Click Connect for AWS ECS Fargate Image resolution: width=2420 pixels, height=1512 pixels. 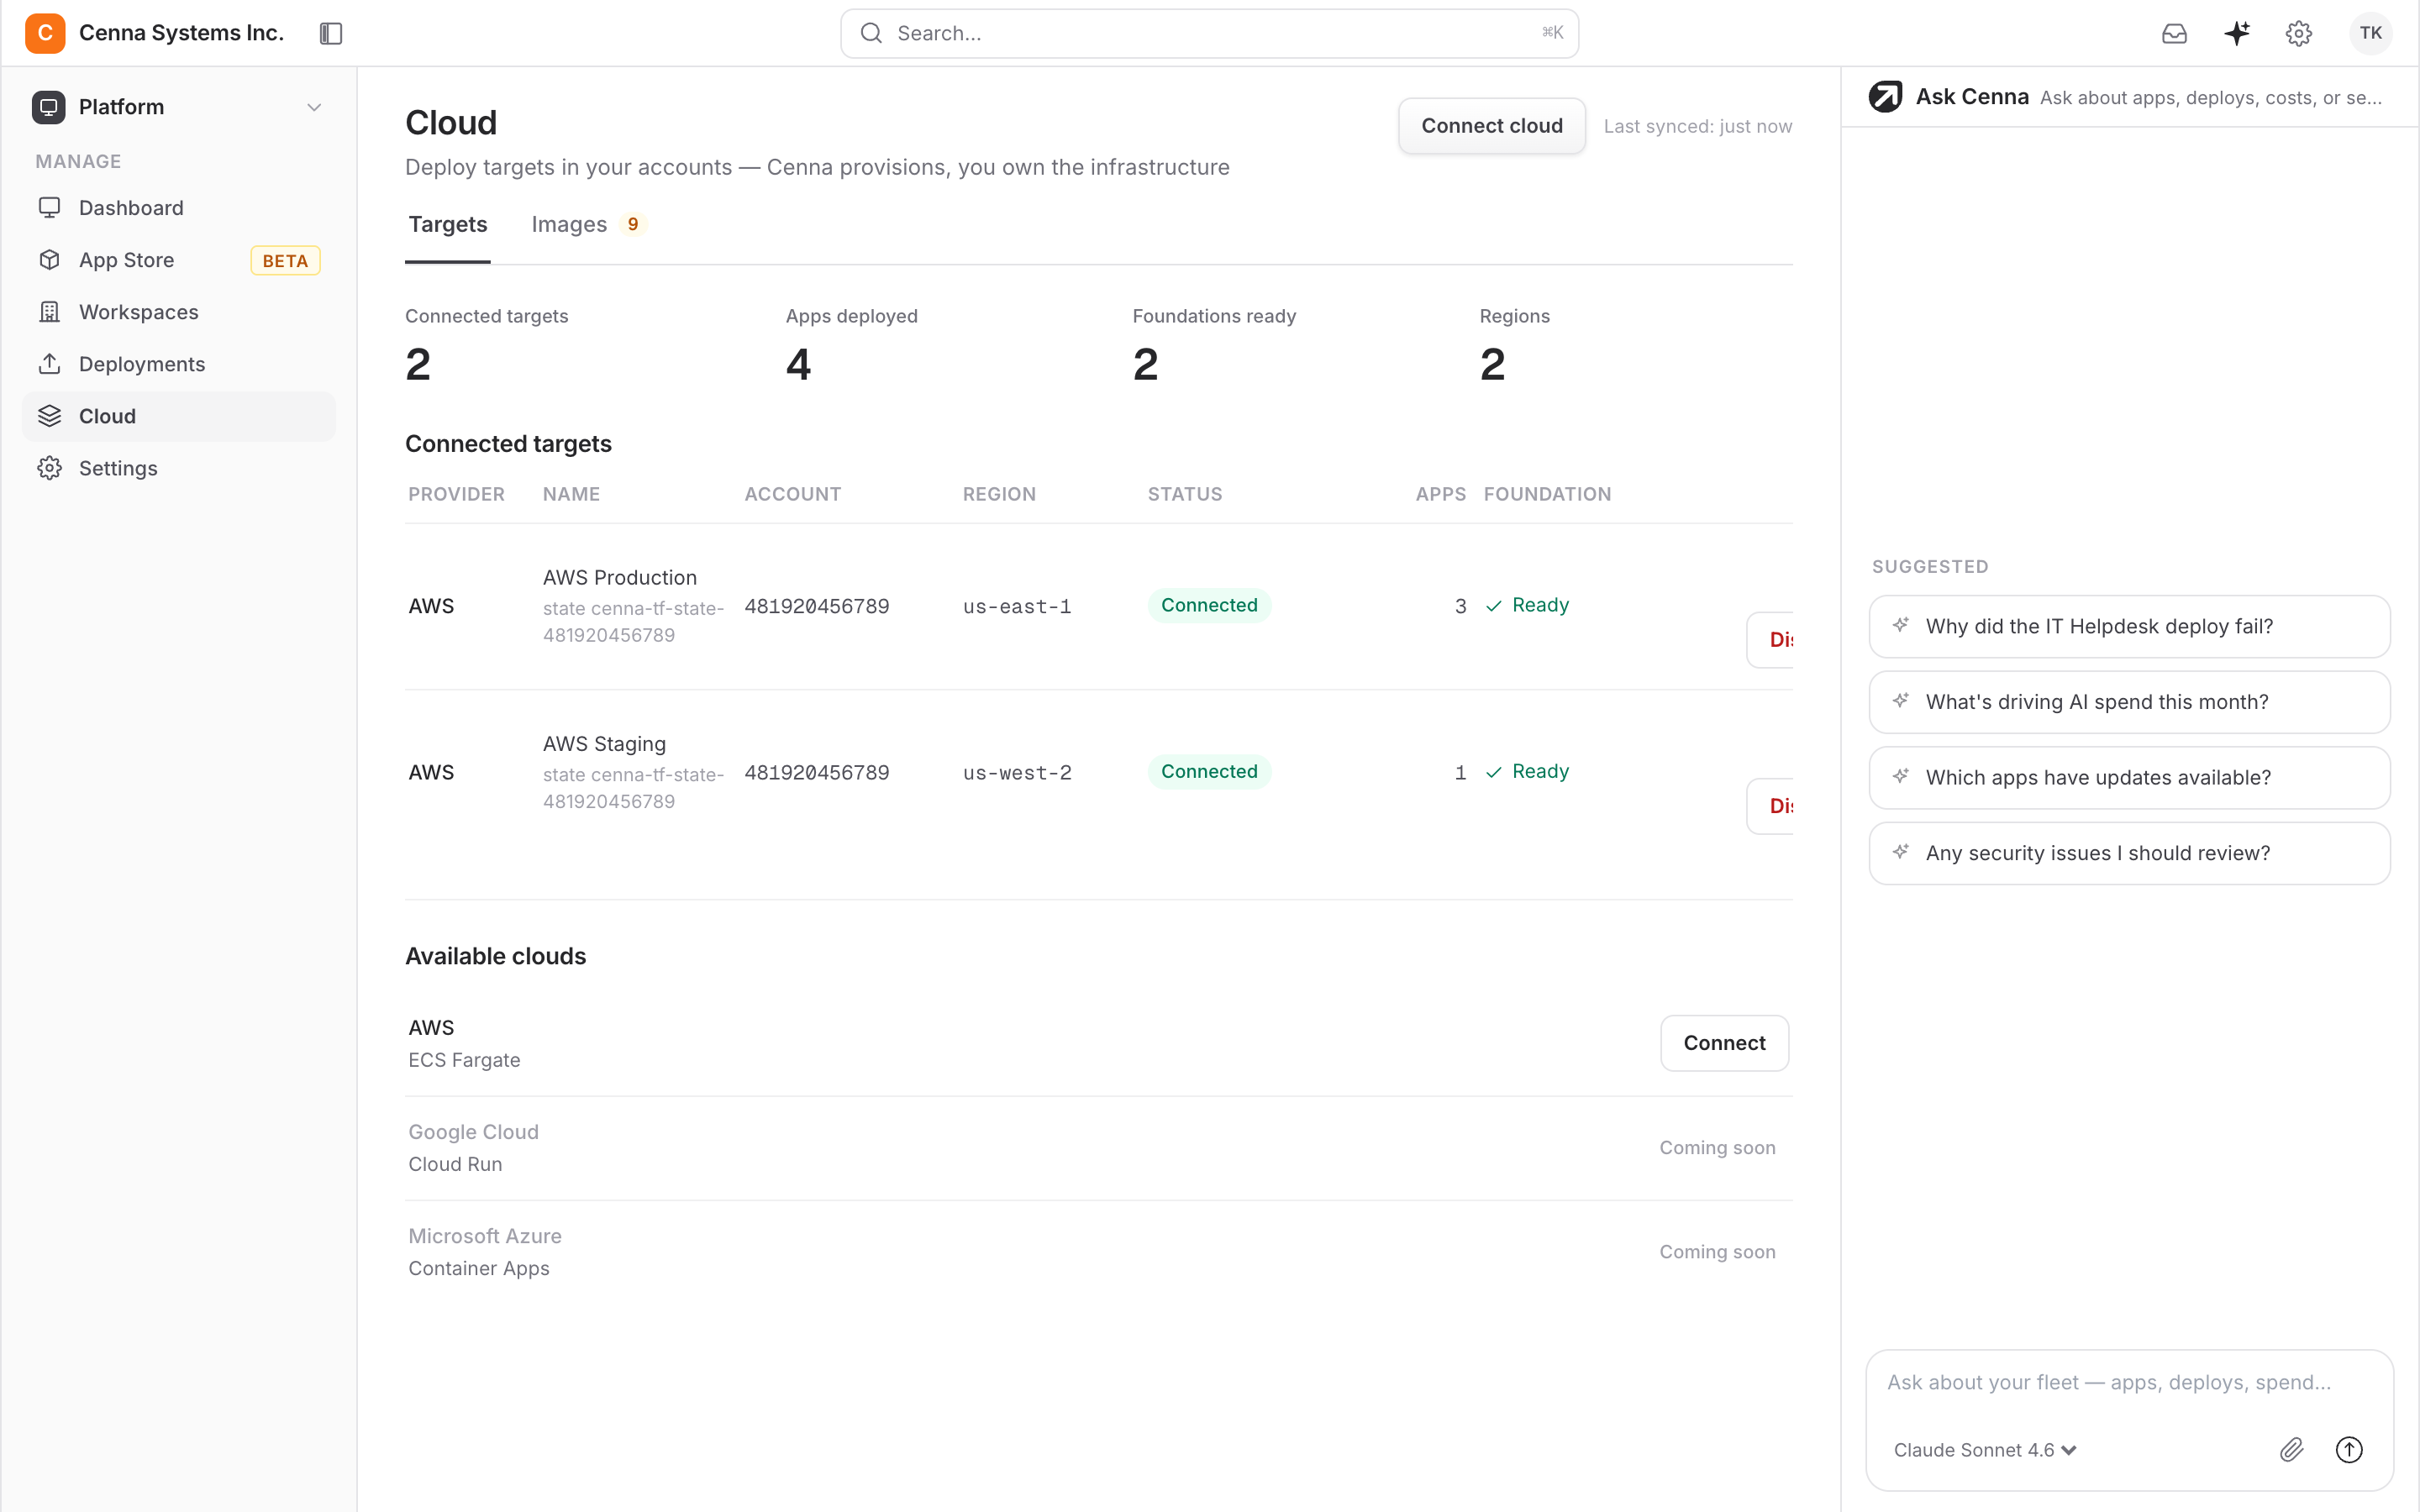1724,1043
